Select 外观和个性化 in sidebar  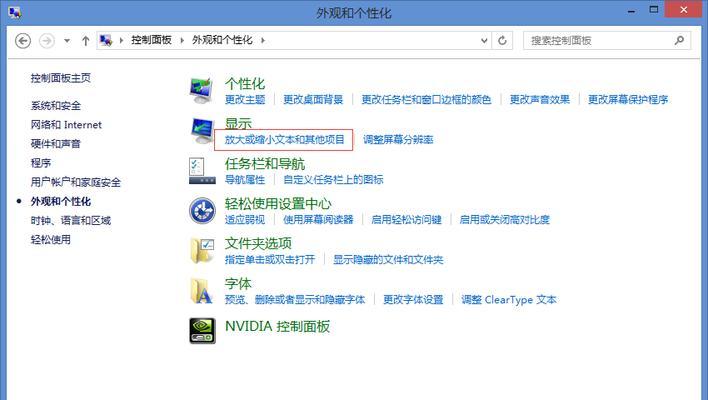click(x=61, y=201)
